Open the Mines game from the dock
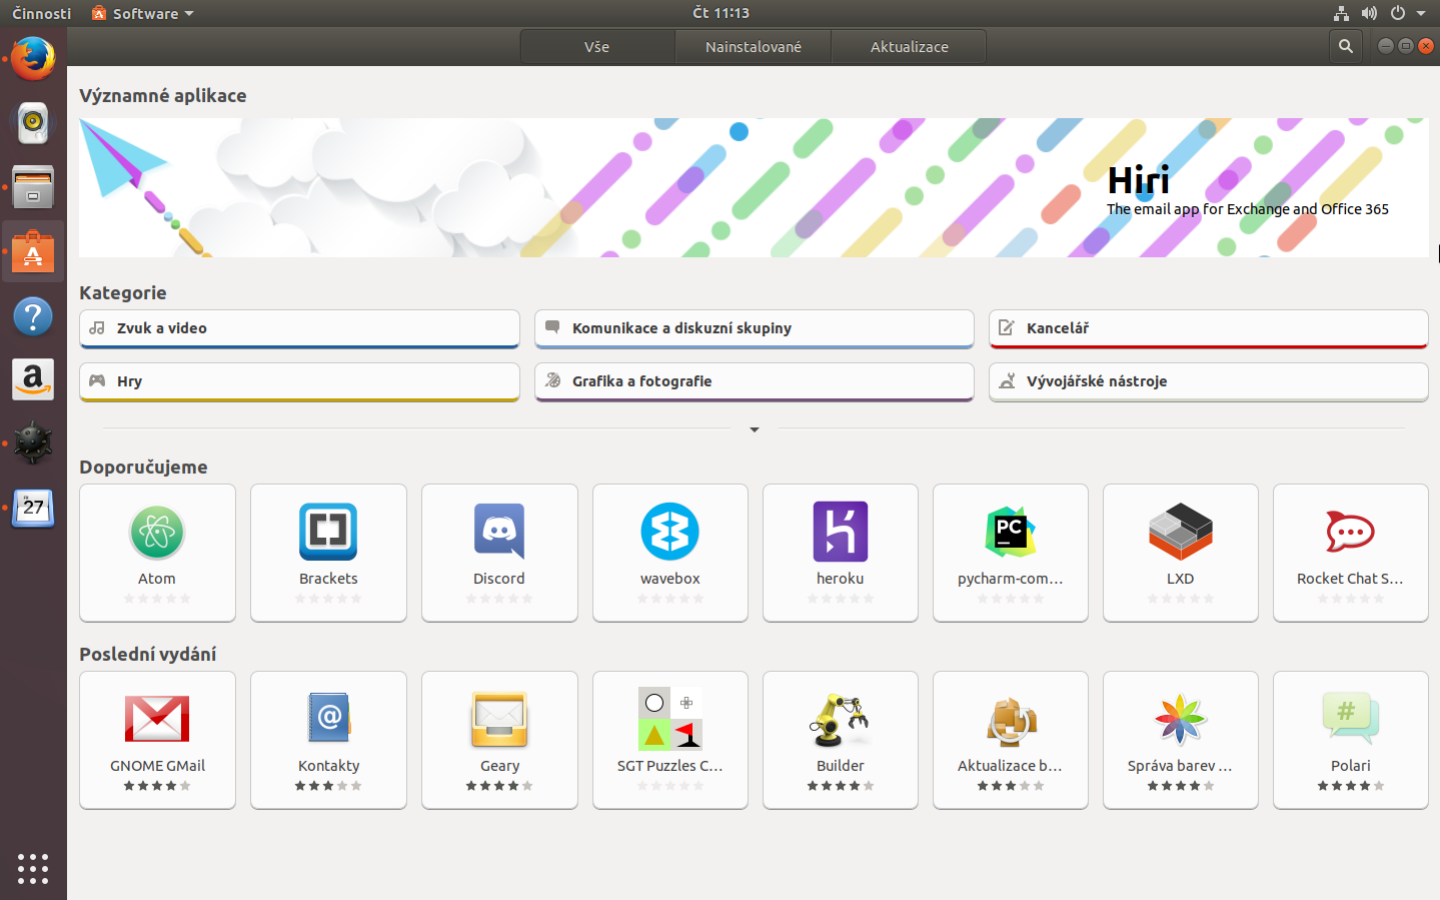Screen dimensions: 1440x900 (33, 443)
